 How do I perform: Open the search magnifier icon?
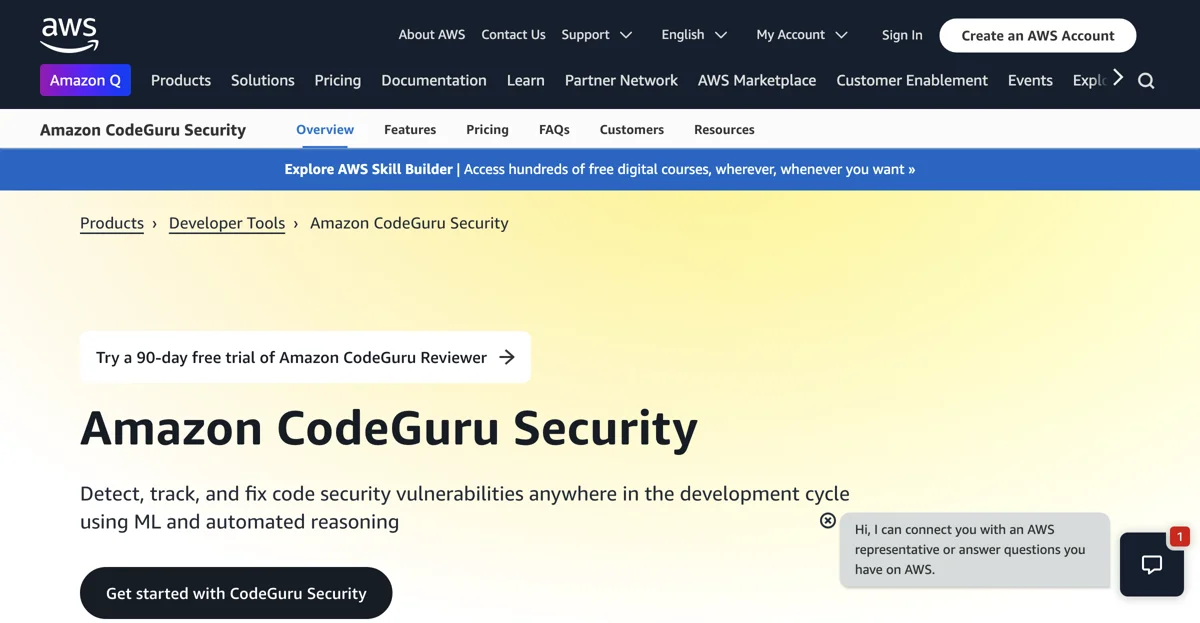point(1146,81)
